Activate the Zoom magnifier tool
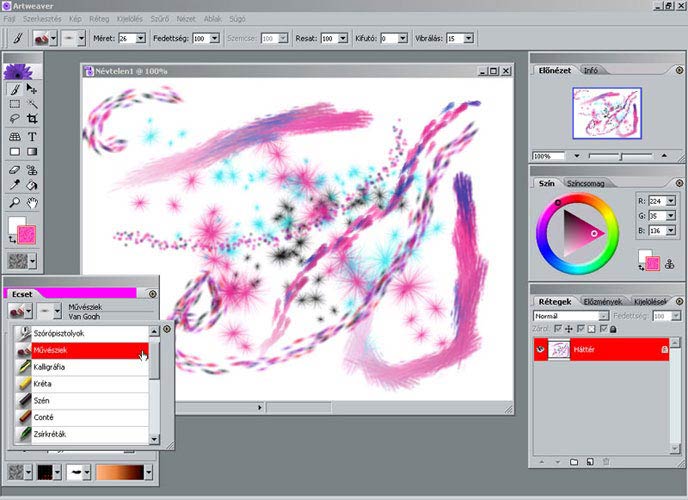The image size is (688, 500). point(14,202)
